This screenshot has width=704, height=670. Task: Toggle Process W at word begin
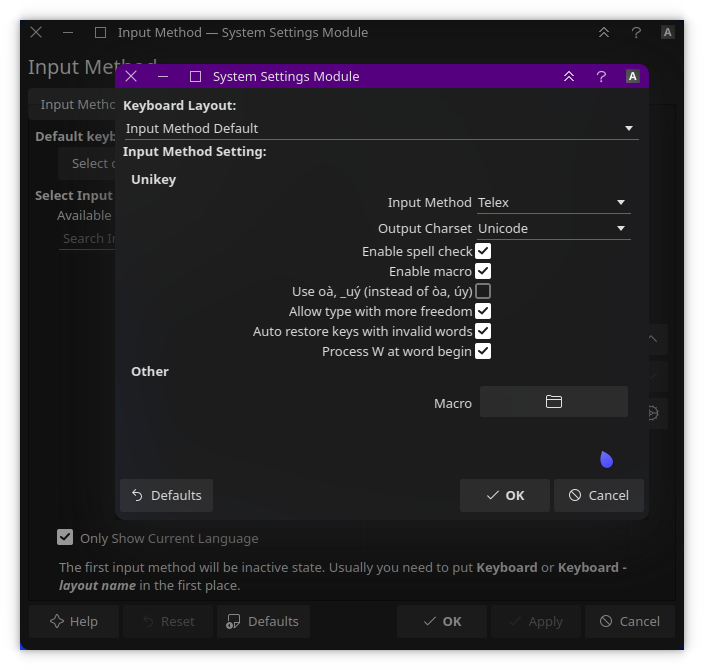pos(483,351)
